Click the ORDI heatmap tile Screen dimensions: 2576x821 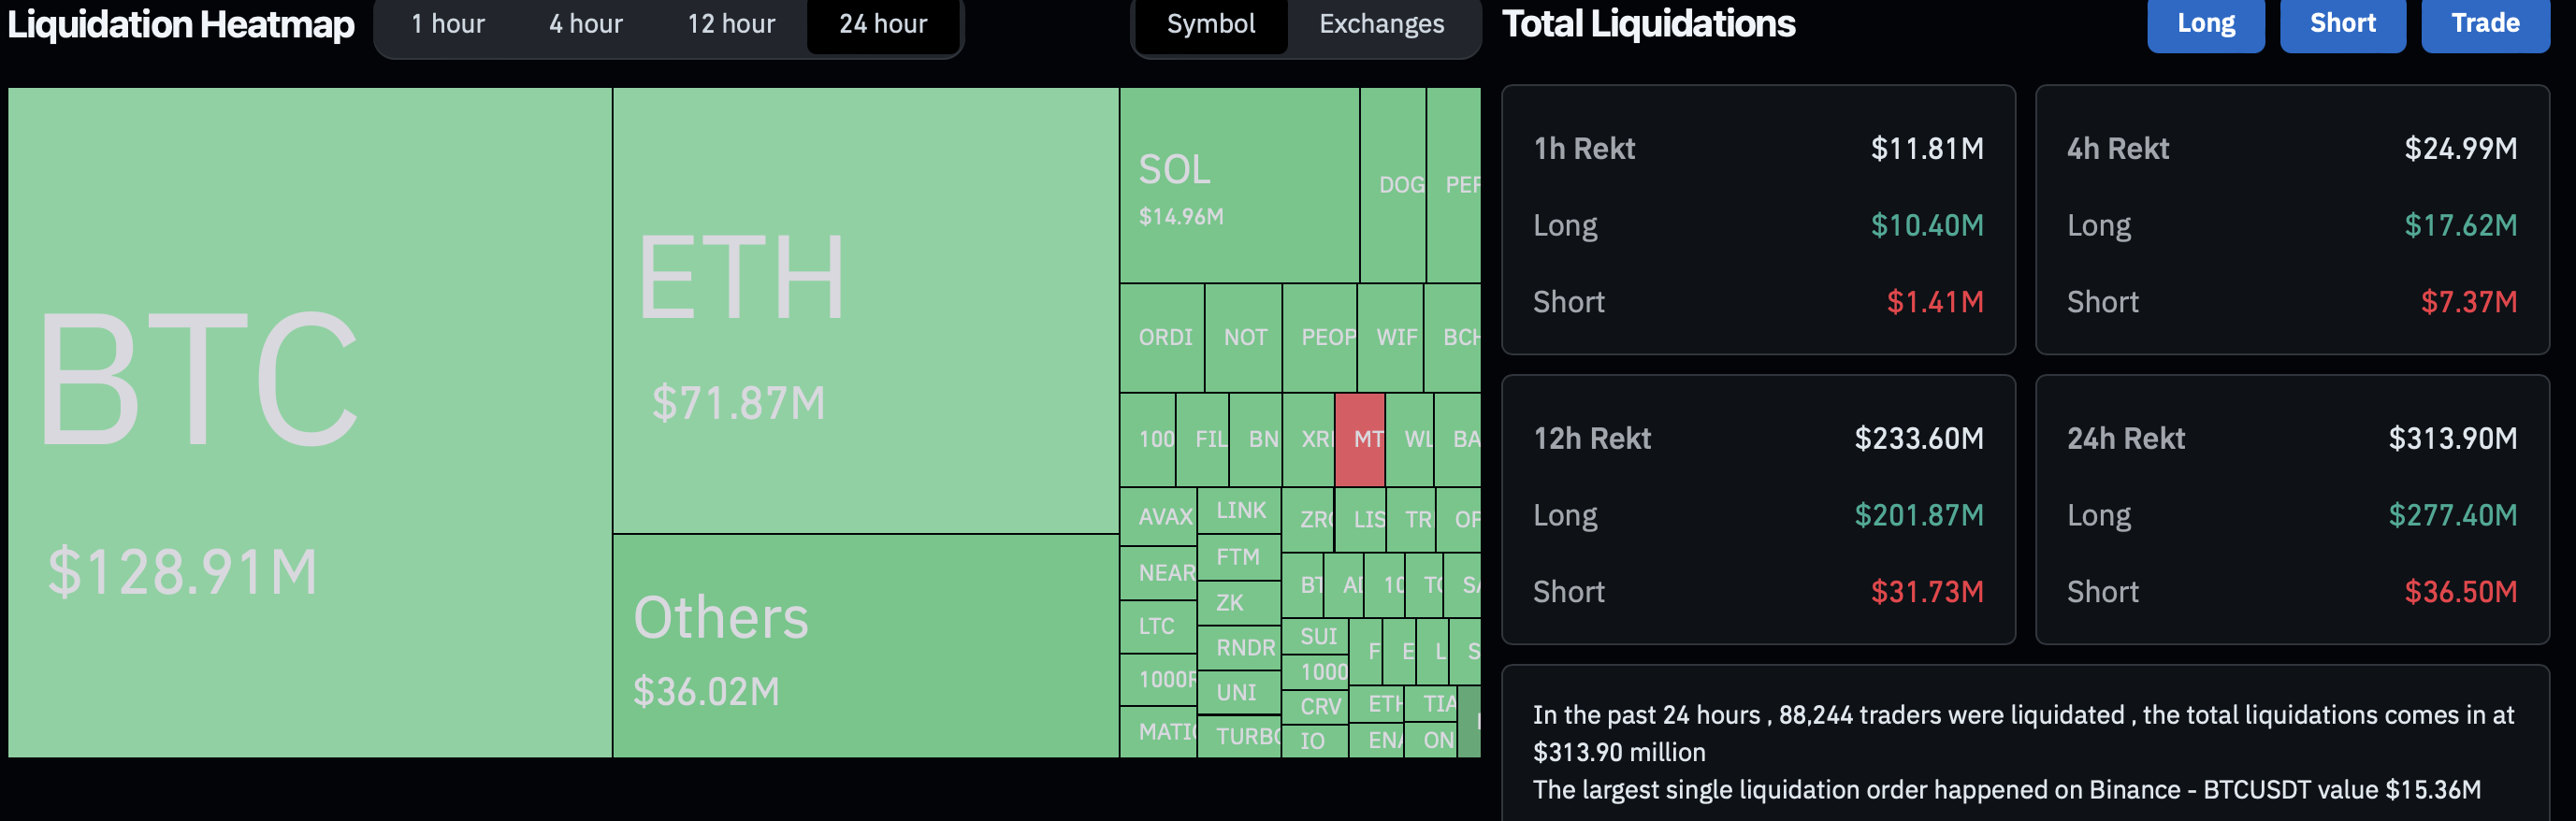[1162, 337]
